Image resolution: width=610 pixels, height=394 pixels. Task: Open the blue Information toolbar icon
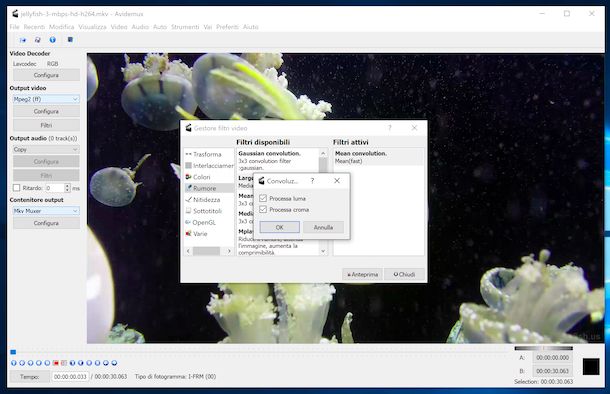pyautogui.click(x=53, y=40)
